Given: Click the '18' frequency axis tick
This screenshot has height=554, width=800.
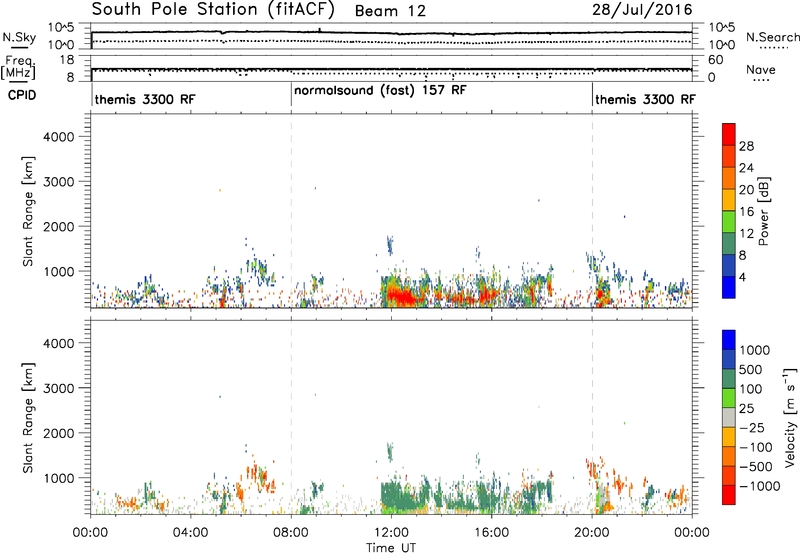Looking at the screenshot, I should [68, 60].
